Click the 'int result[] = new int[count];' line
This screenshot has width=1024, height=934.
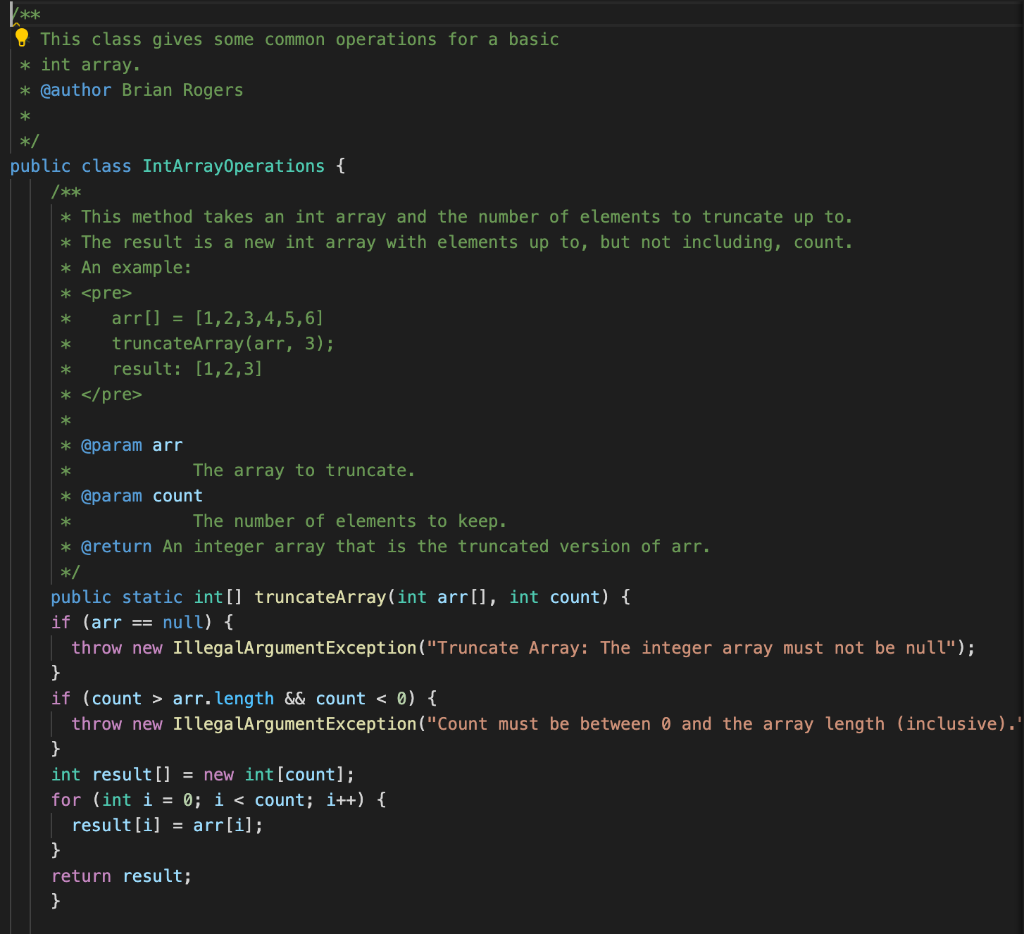pyautogui.click(x=203, y=775)
